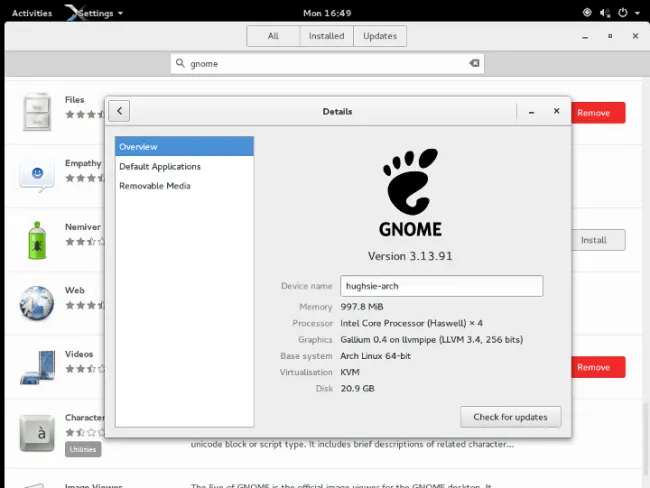Click the Activities button

32,13
